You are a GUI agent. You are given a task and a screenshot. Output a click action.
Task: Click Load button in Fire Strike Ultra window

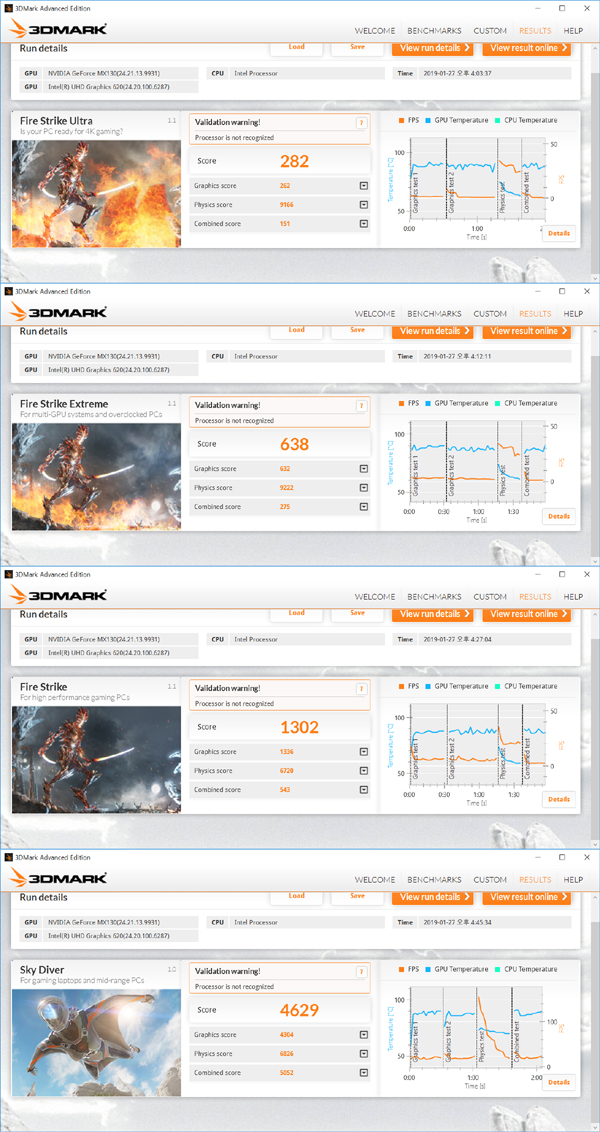tap(296, 48)
